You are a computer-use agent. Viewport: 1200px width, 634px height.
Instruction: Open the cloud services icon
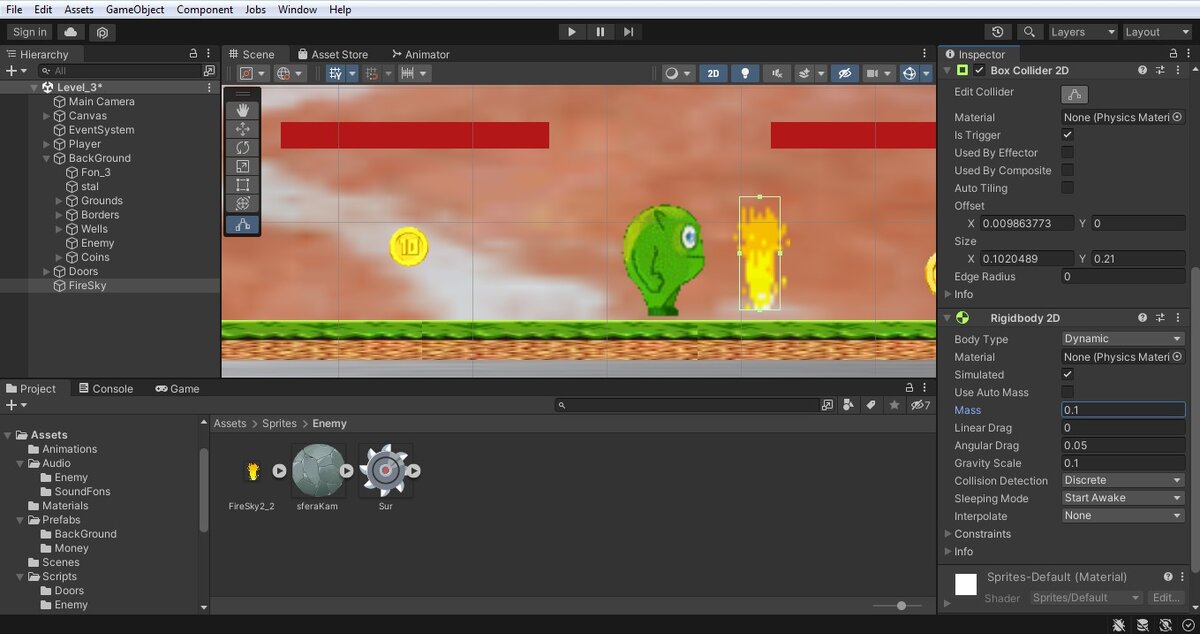pos(71,32)
